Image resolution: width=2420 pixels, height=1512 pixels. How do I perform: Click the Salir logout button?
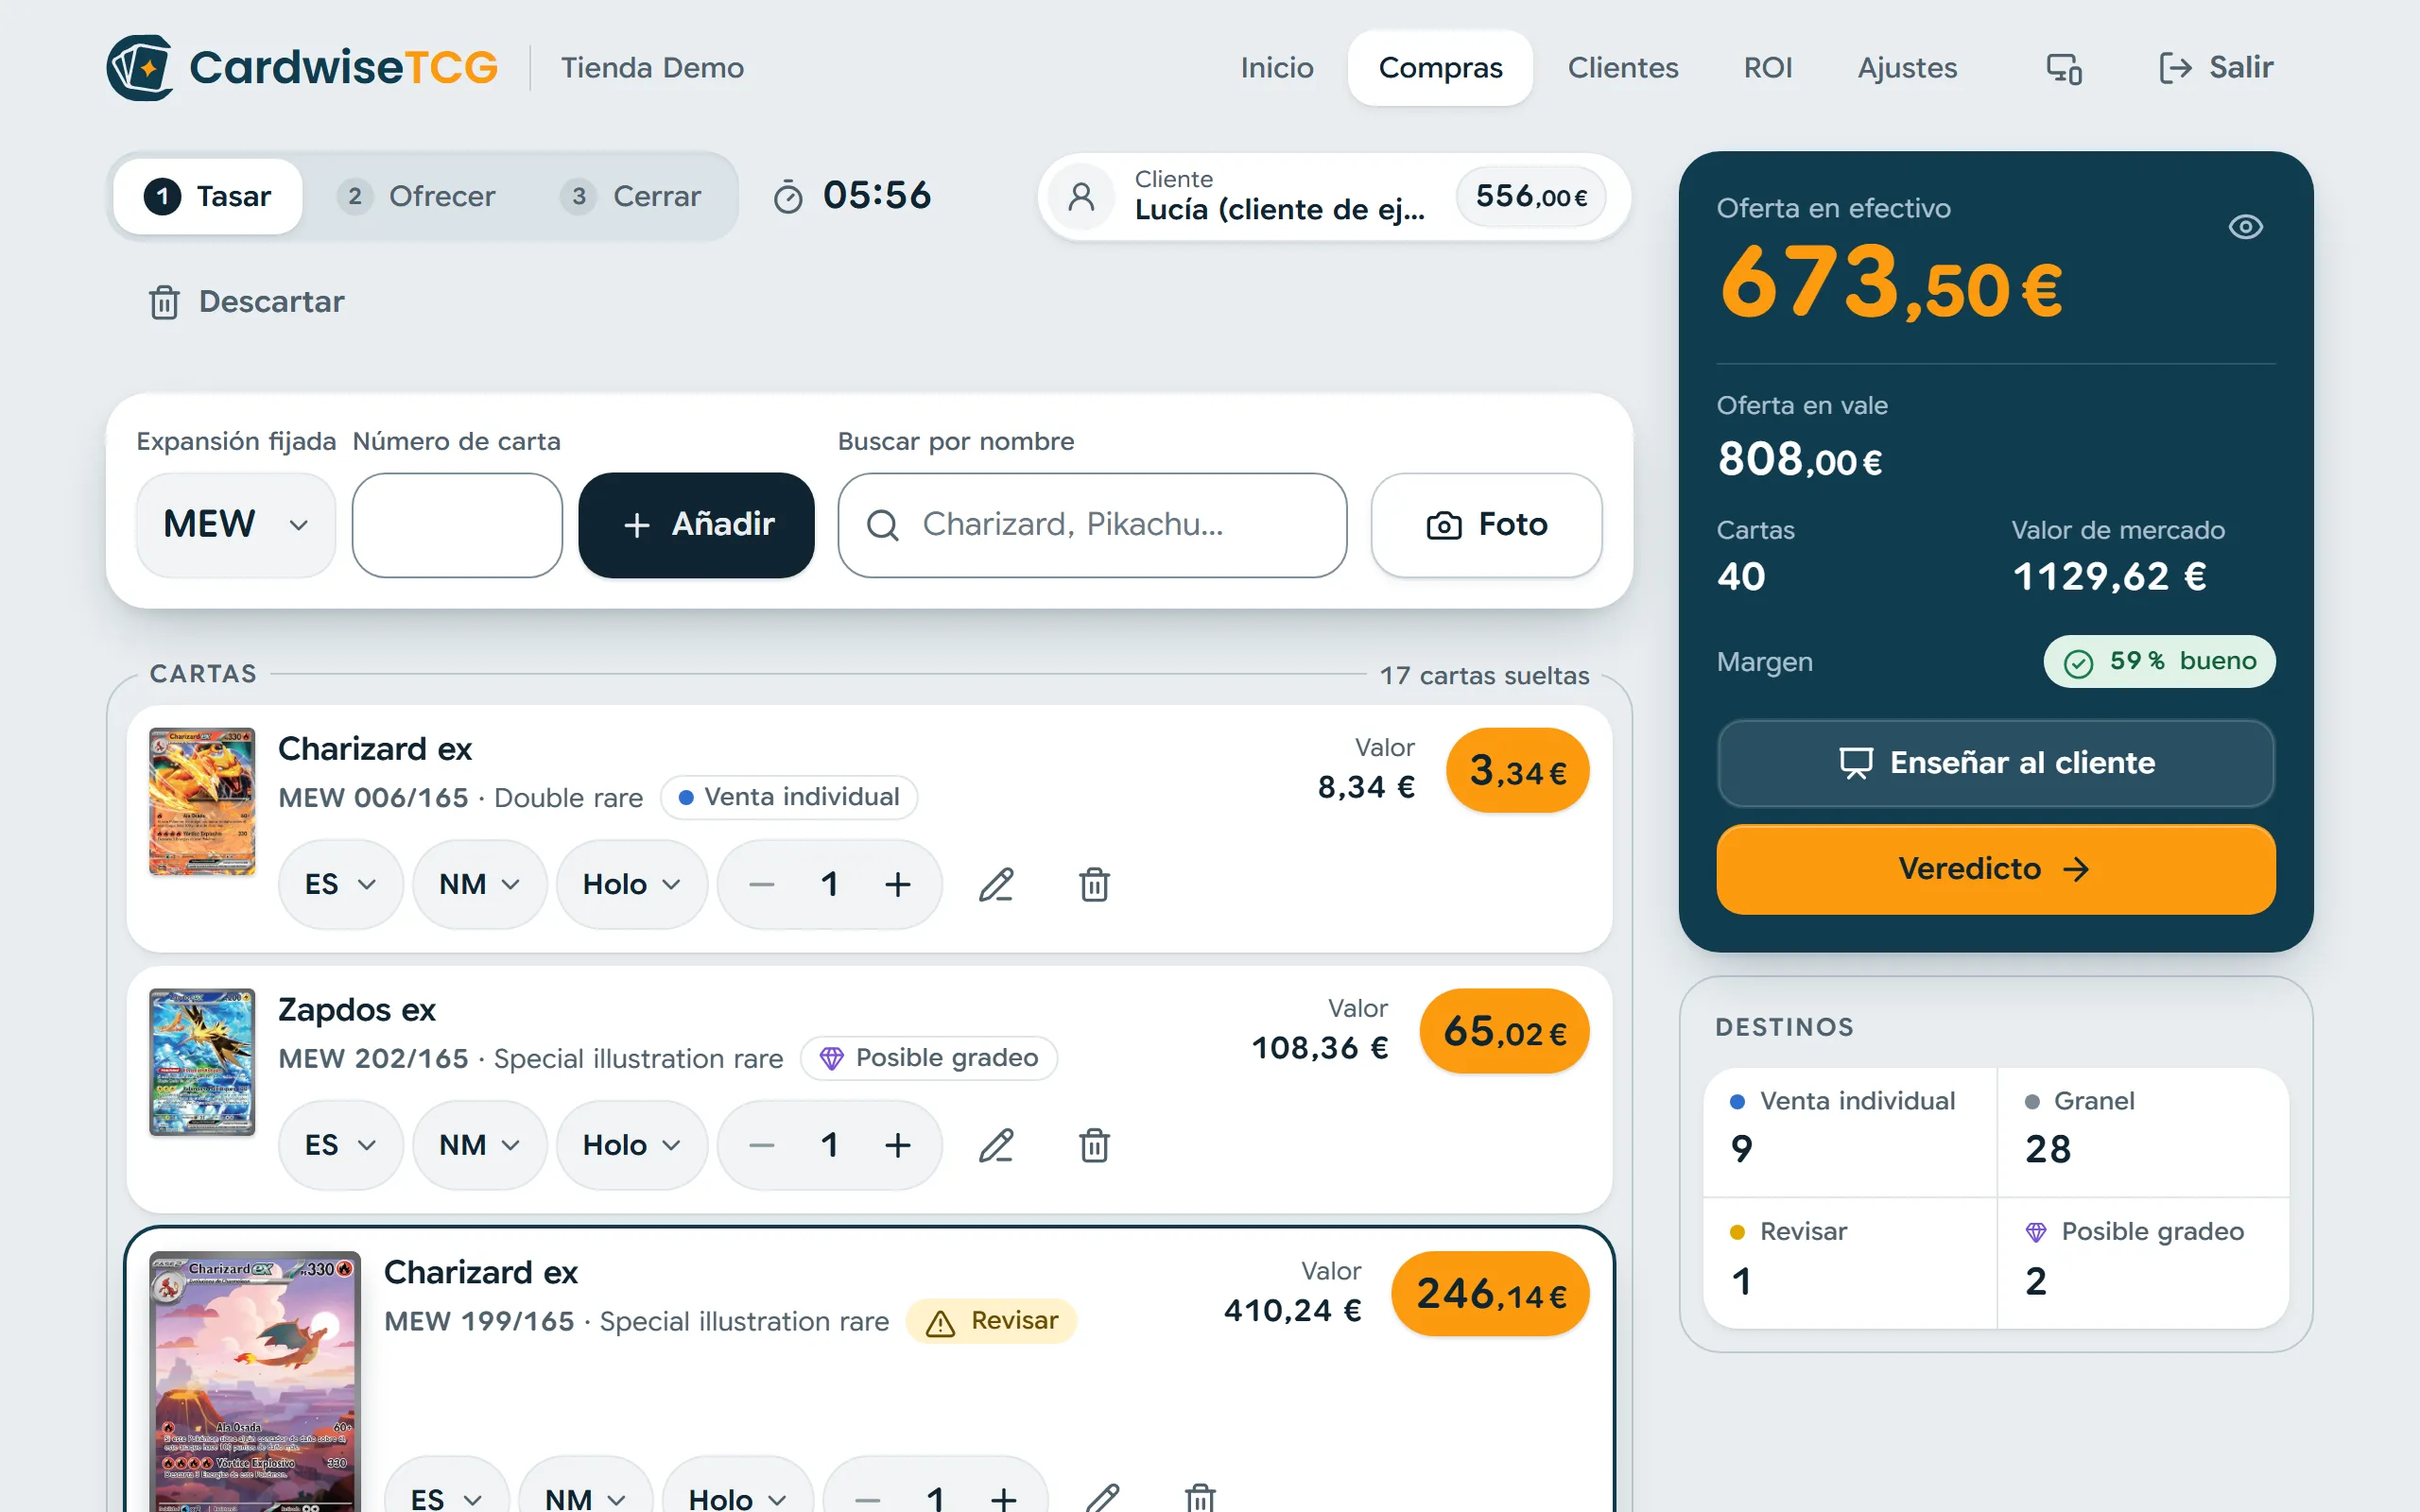click(2216, 67)
